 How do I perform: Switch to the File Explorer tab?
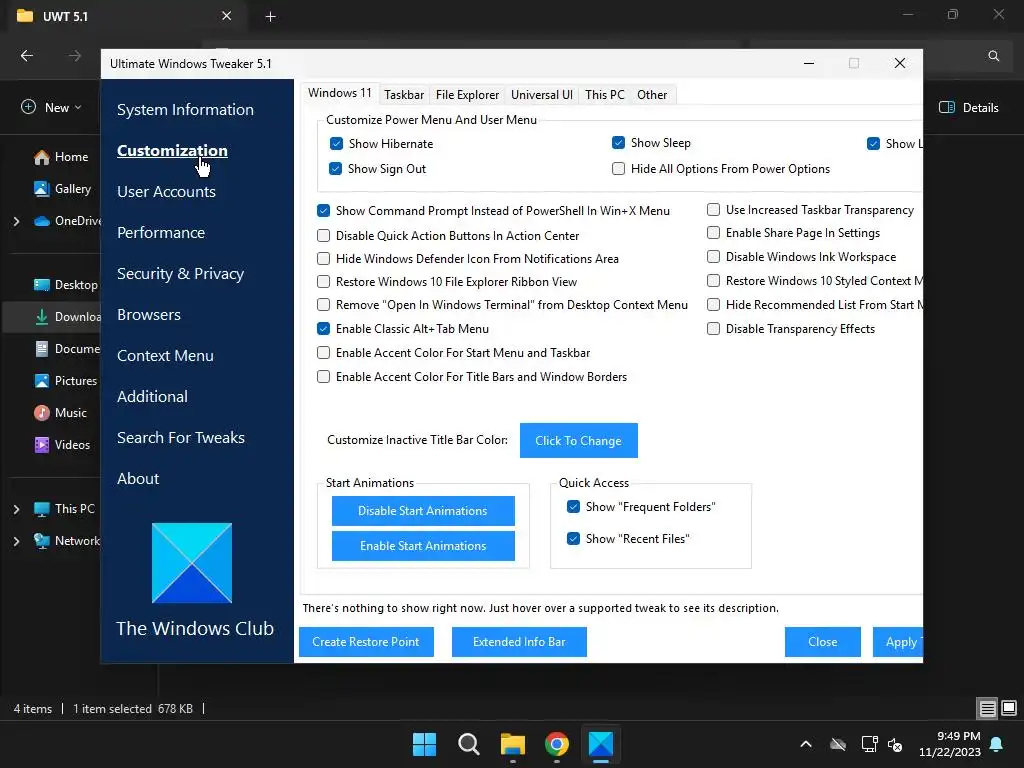tap(468, 95)
